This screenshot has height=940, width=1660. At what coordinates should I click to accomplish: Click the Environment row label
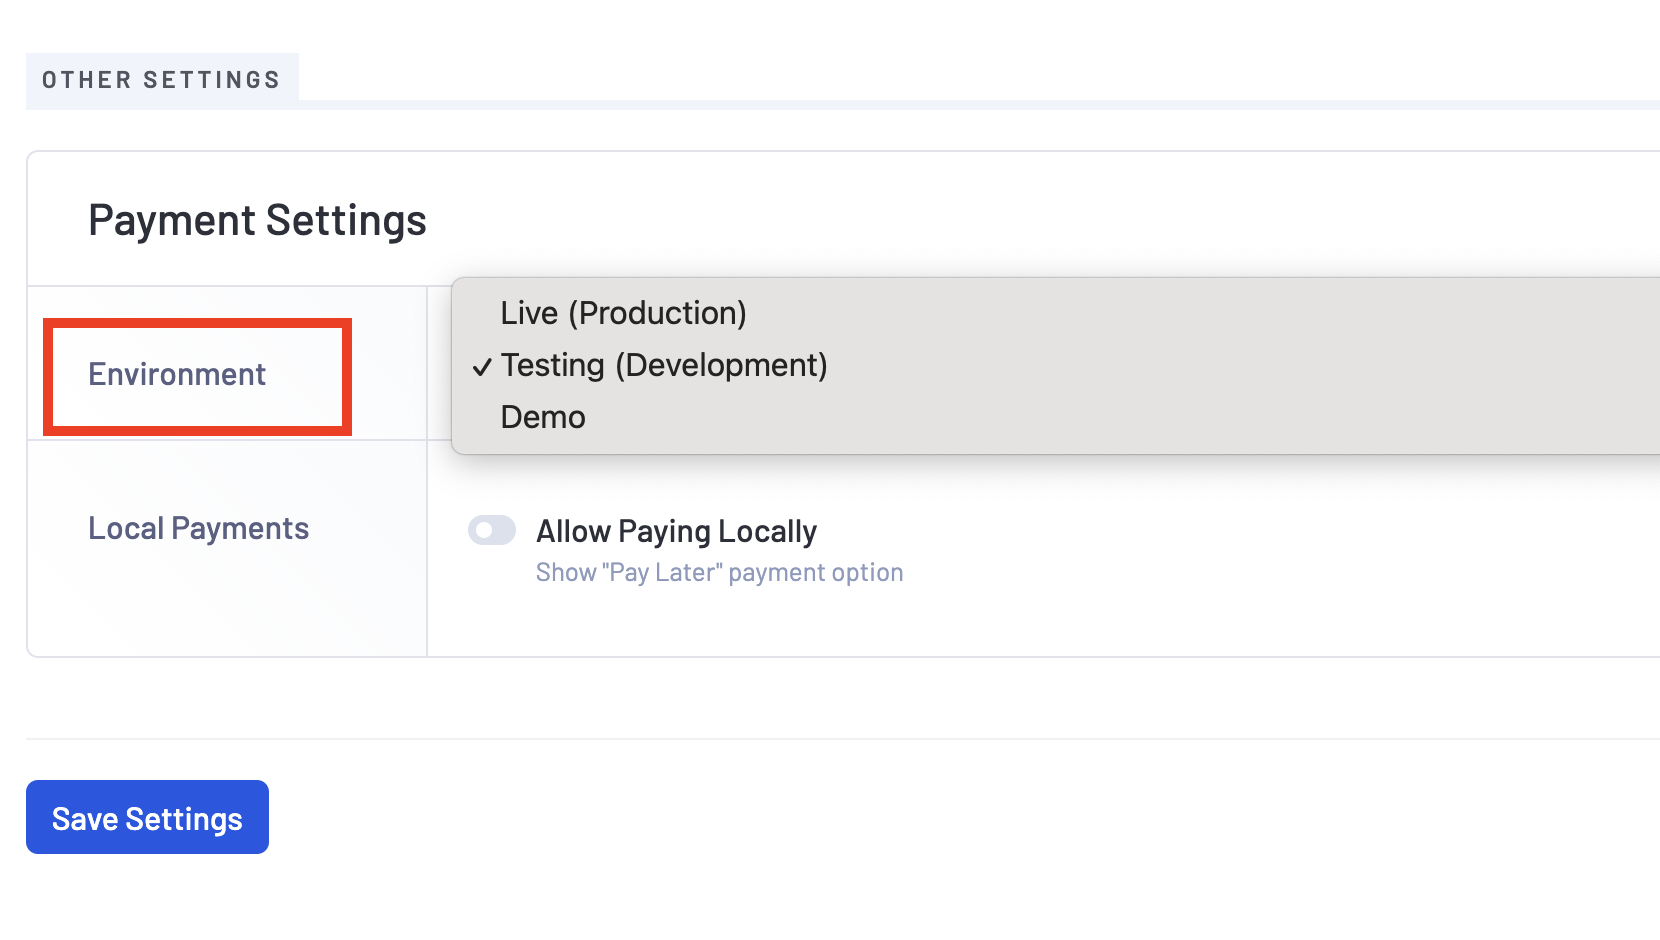coord(177,374)
